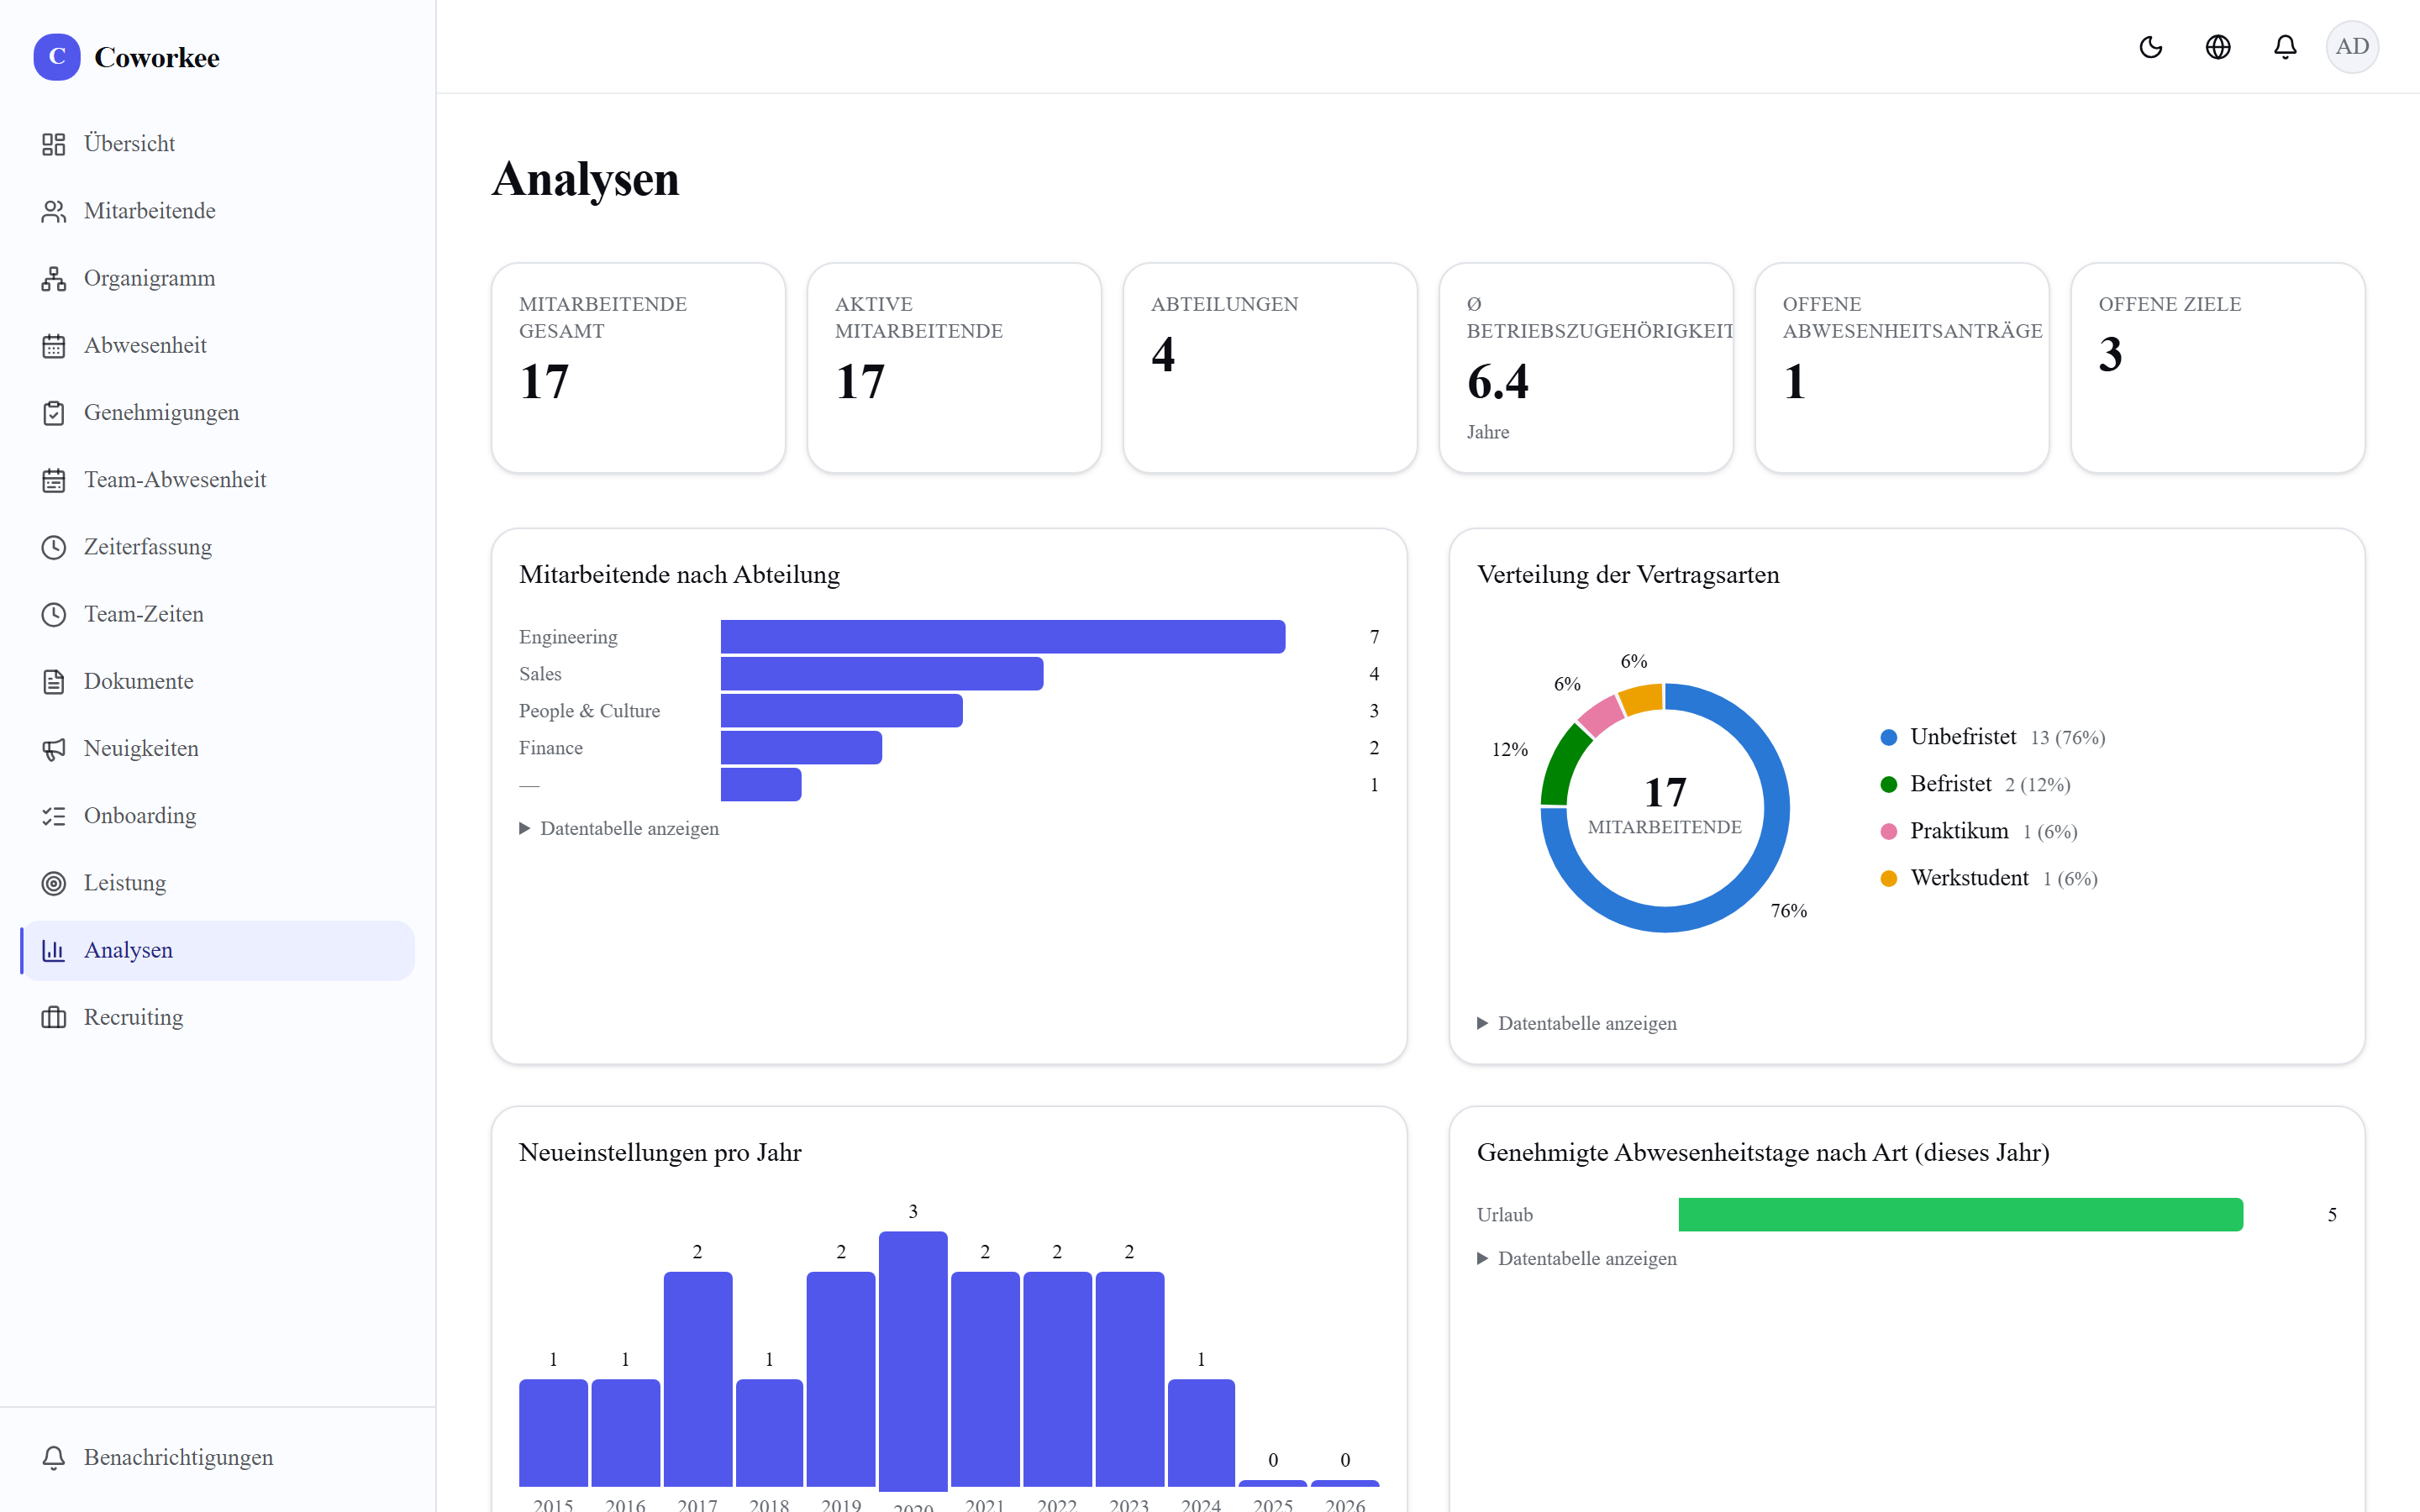Click the Leistung target icon

[x=54, y=883]
